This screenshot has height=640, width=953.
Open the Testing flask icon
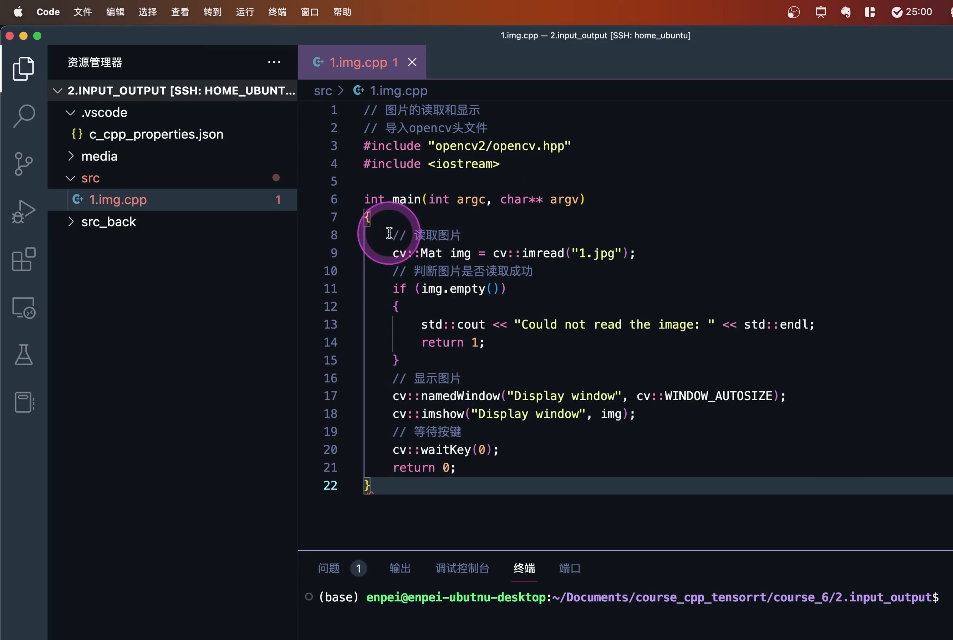pyautogui.click(x=23, y=355)
